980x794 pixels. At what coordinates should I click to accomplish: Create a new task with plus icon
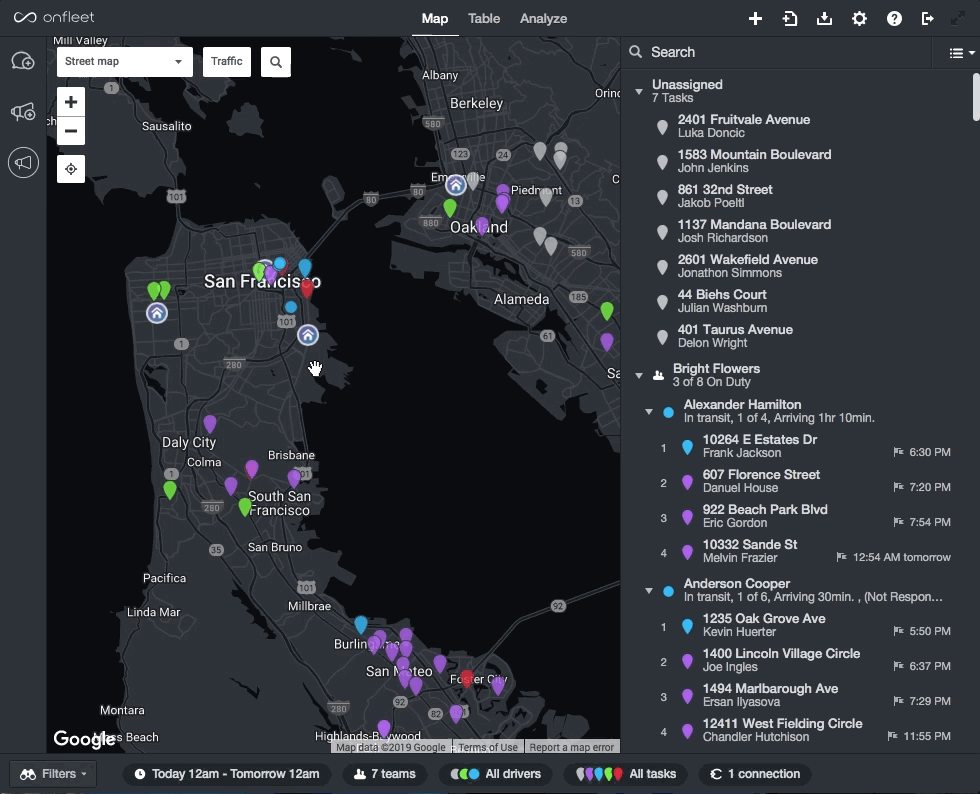(755, 19)
